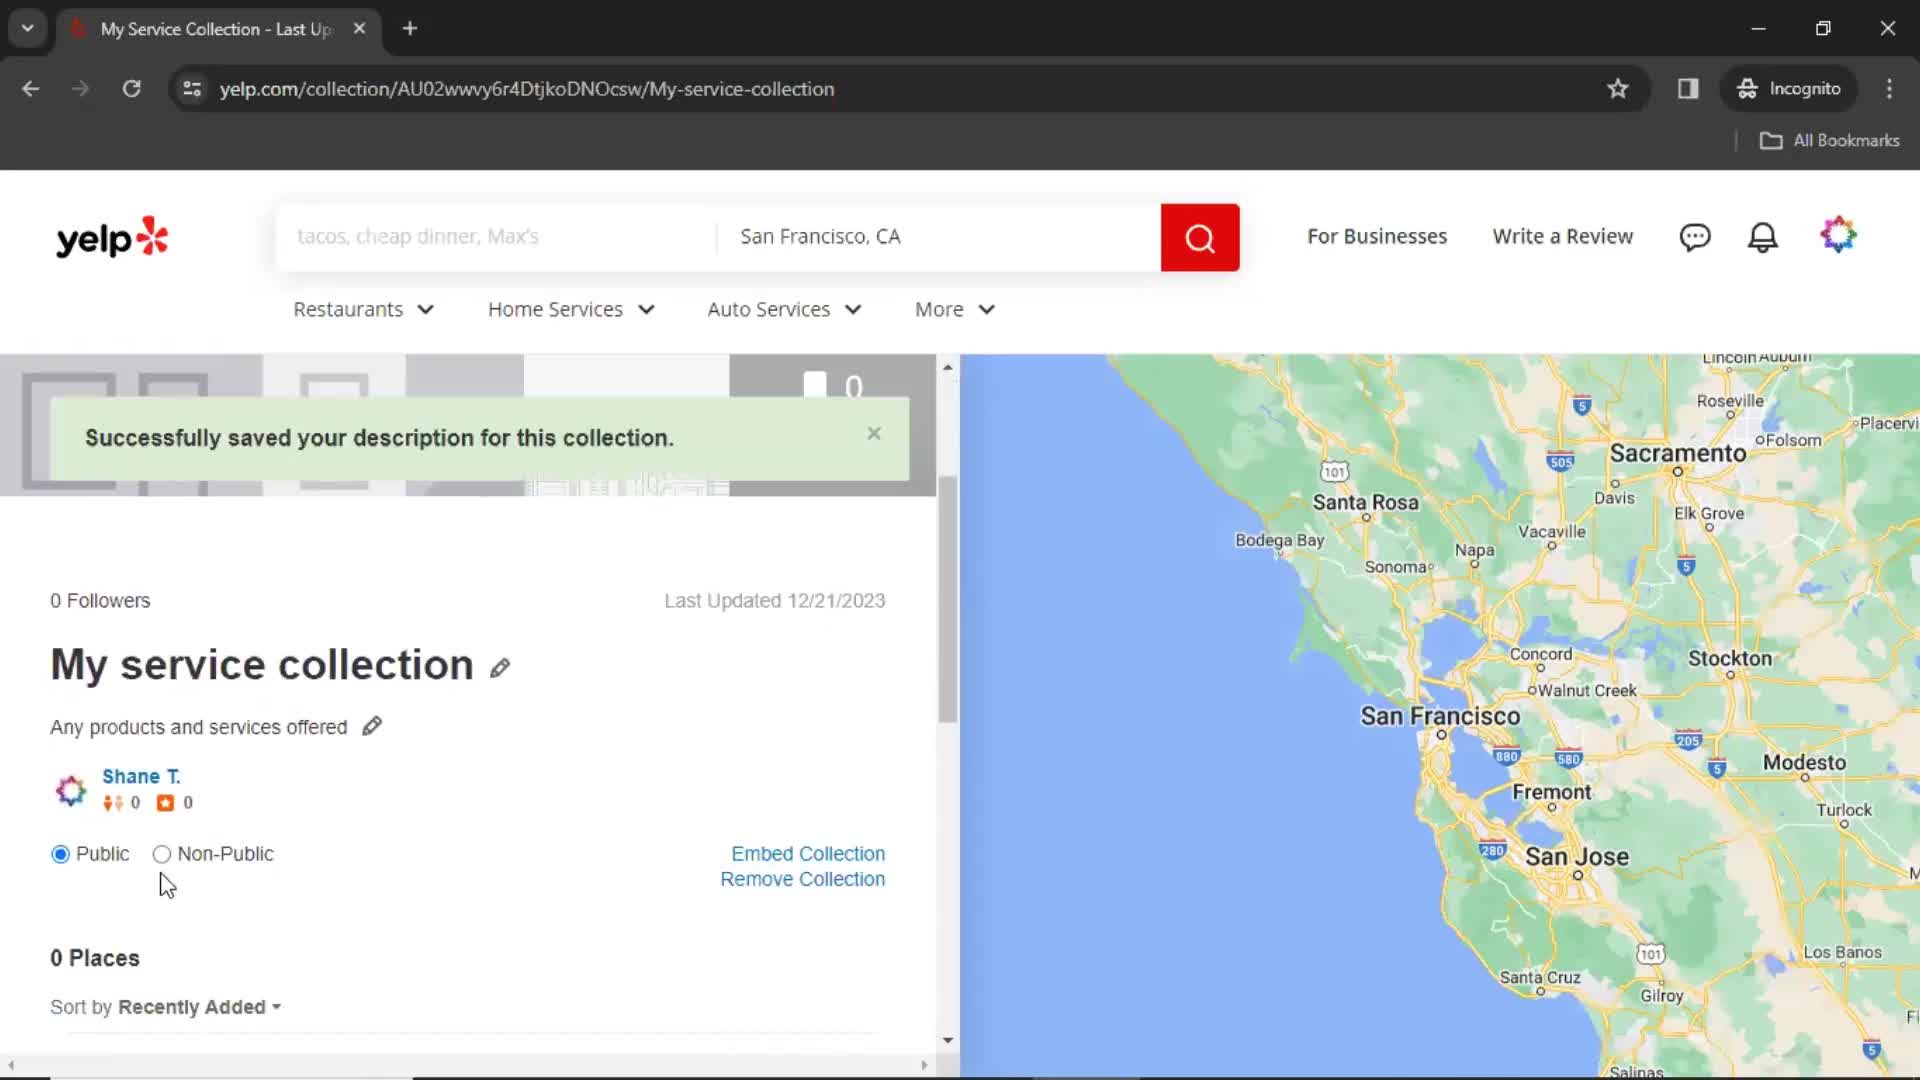Viewport: 1920px width, 1080px height.
Task: Expand the Auto Services menu
Action: pos(784,310)
